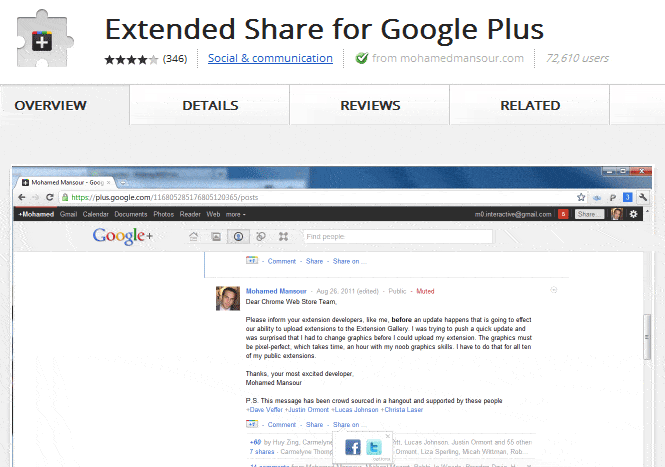The image size is (665, 467).
Task: Click the Google+ Circles icon
Action: pos(261,236)
